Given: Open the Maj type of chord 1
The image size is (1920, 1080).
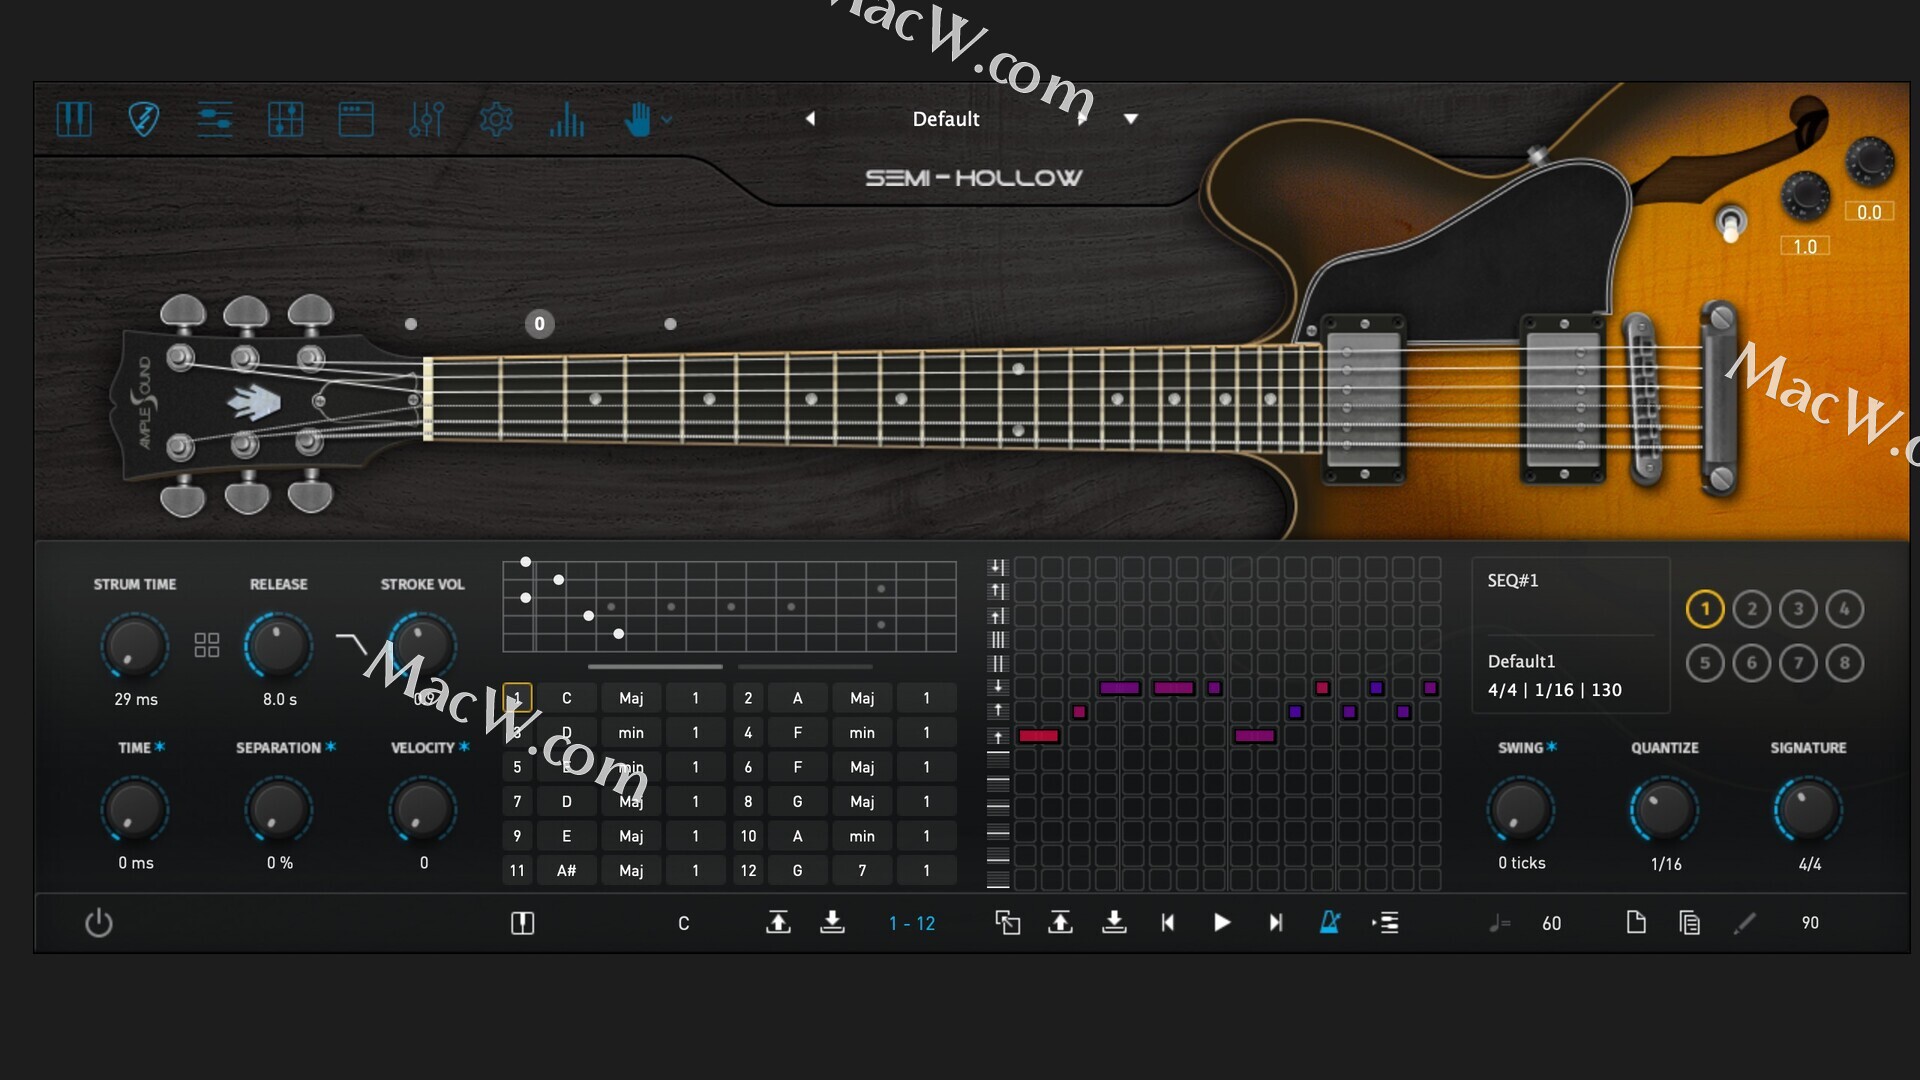Looking at the screenshot, I should [x=631, y=698].
